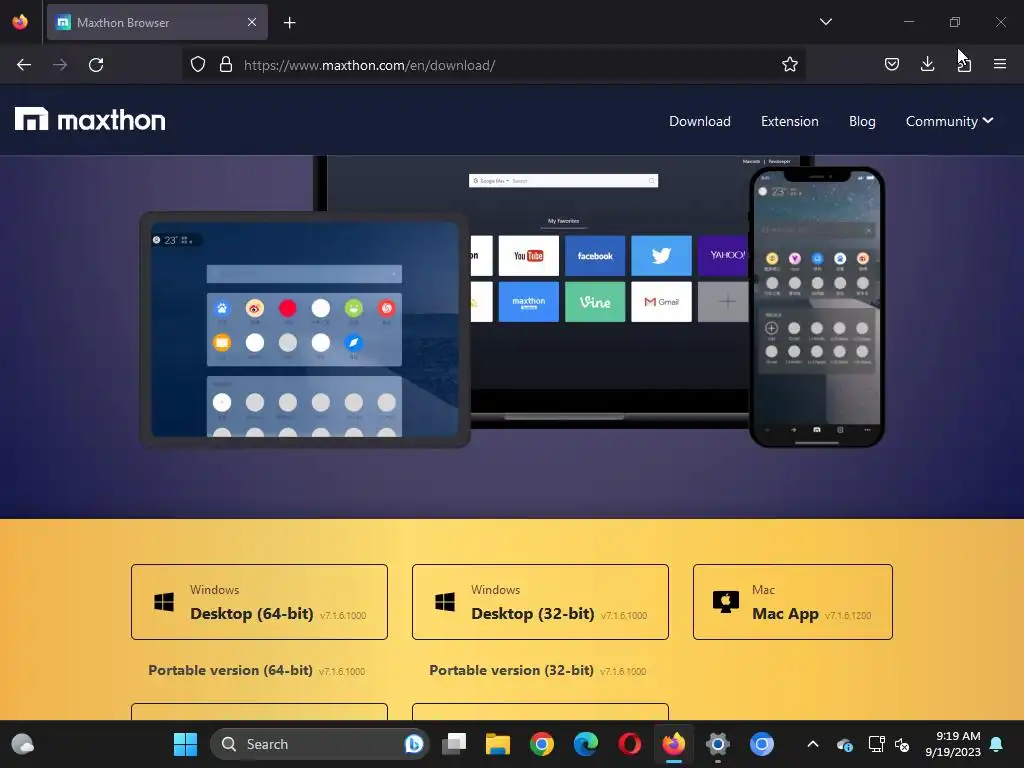Select the Maxthon Browser tab
The width and height of the screenshot is (1024, 768).
(x=157, y=22)
